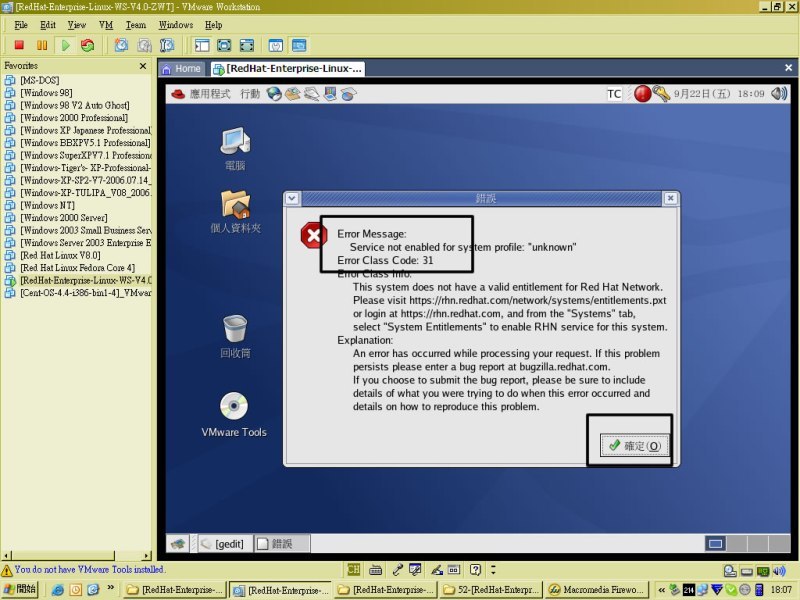800x600 pixels.
Task: Open the volume control speaker in the guest panel
Action: [x=779, y=94]
